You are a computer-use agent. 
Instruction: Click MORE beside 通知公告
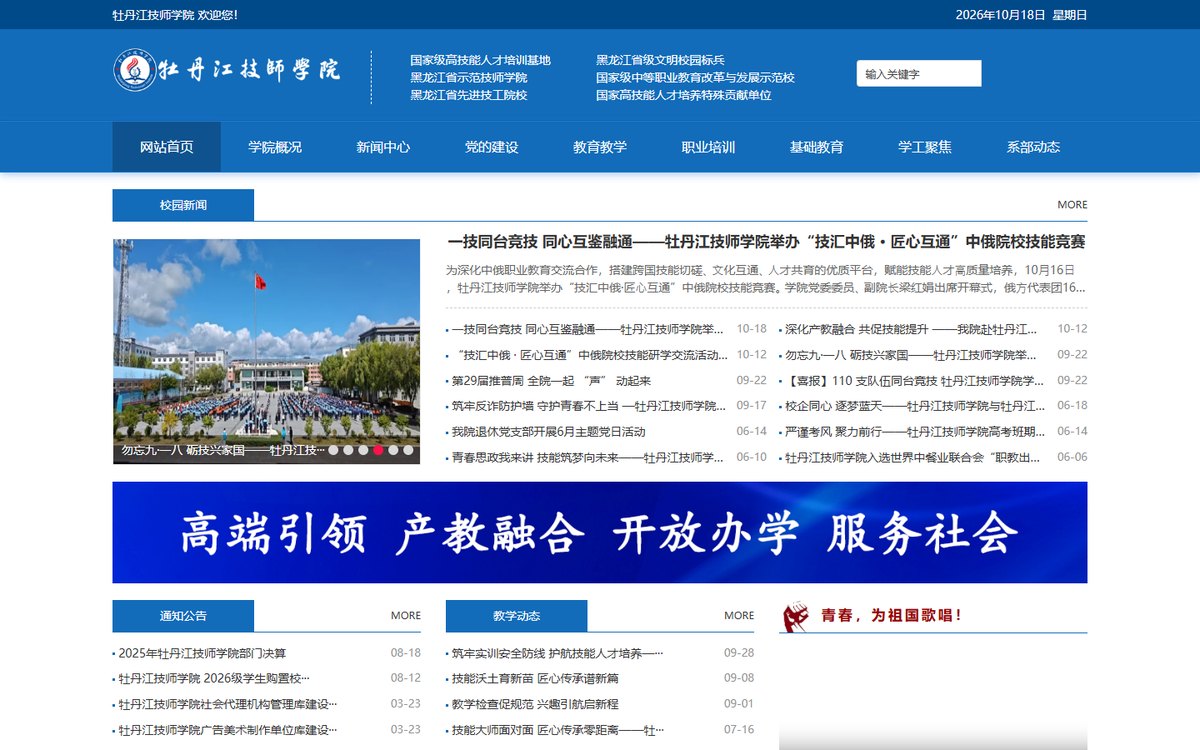tap(405, 616)
